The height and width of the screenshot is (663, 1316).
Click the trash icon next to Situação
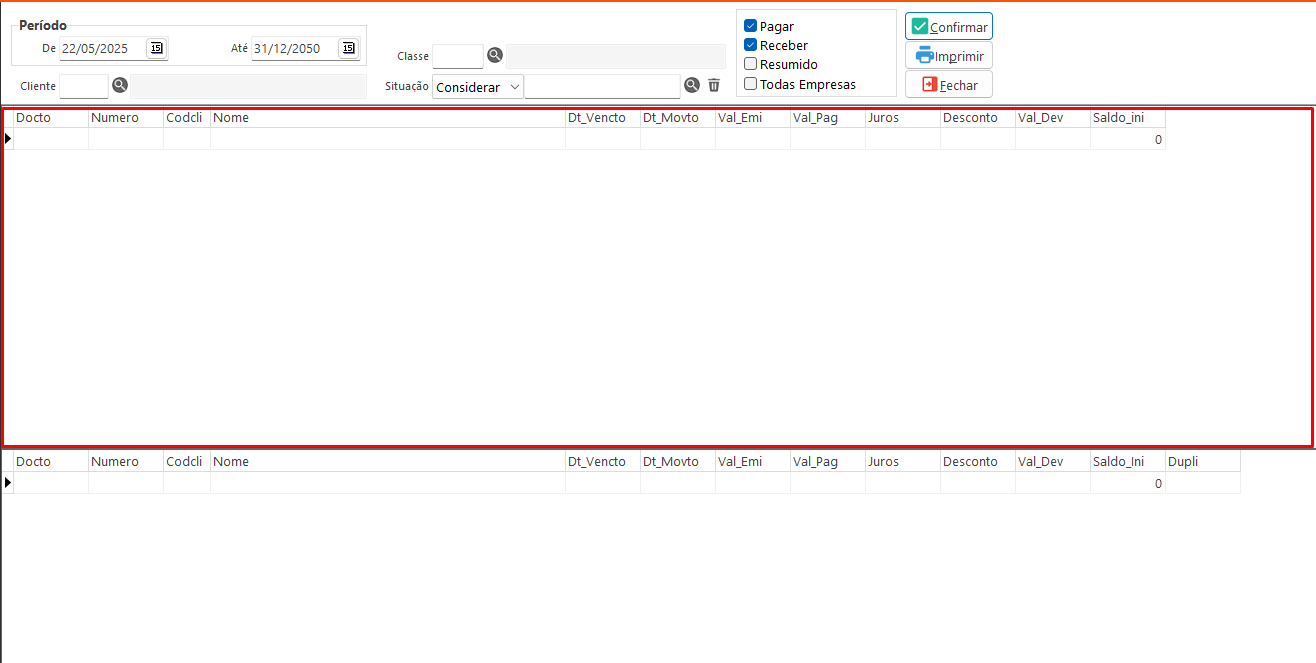714,86
